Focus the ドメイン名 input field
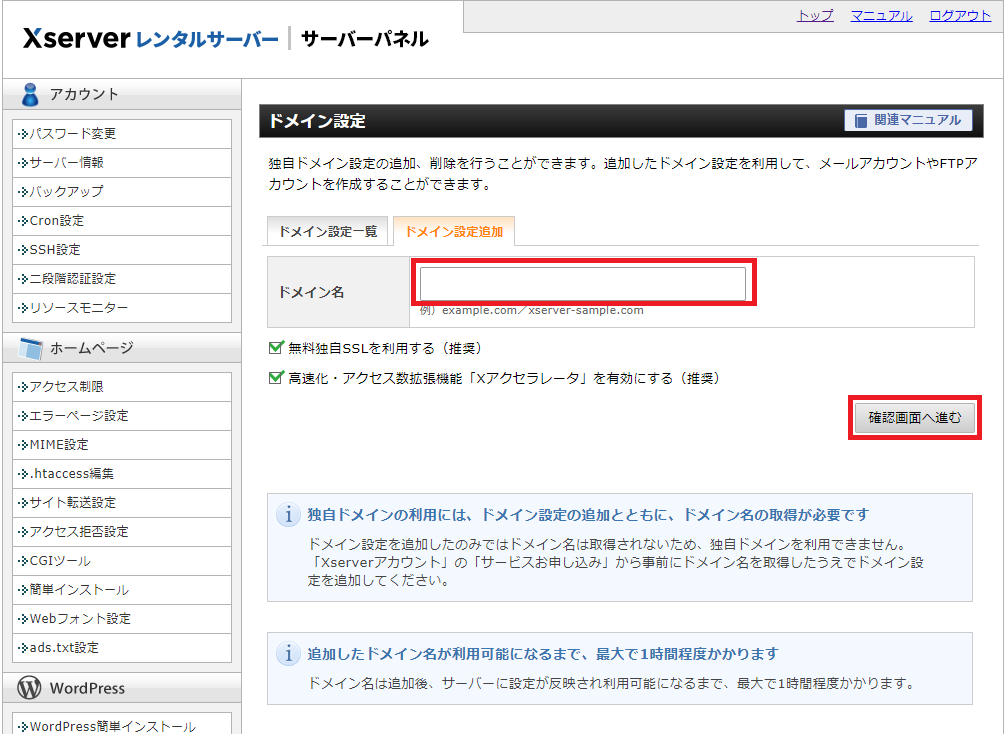 click(582, 283)
